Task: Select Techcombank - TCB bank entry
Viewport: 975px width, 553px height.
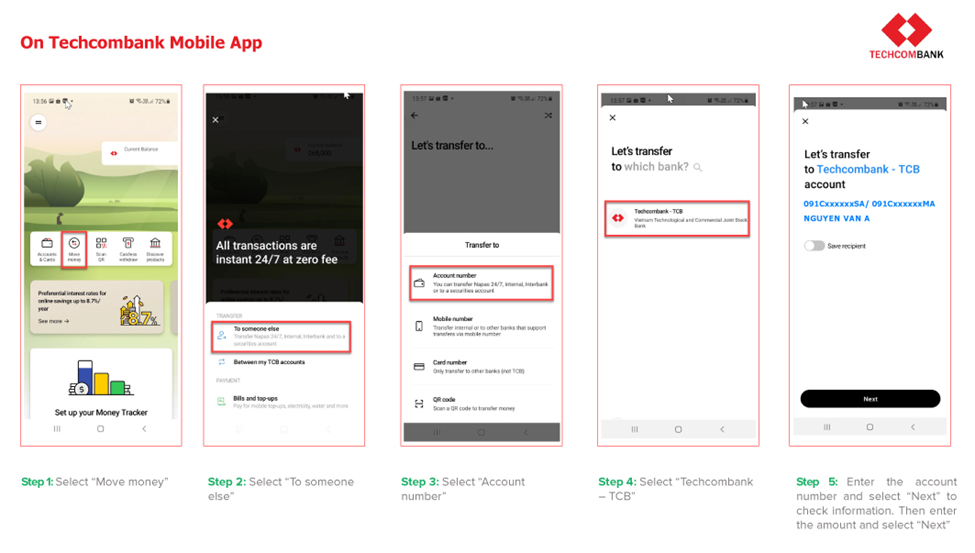Action: click(x=677, y=218)
